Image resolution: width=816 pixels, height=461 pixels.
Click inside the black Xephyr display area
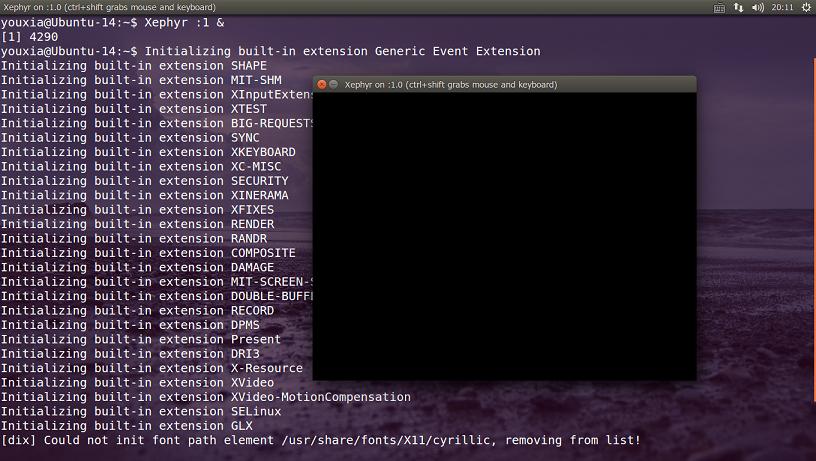tap(504, 236)
